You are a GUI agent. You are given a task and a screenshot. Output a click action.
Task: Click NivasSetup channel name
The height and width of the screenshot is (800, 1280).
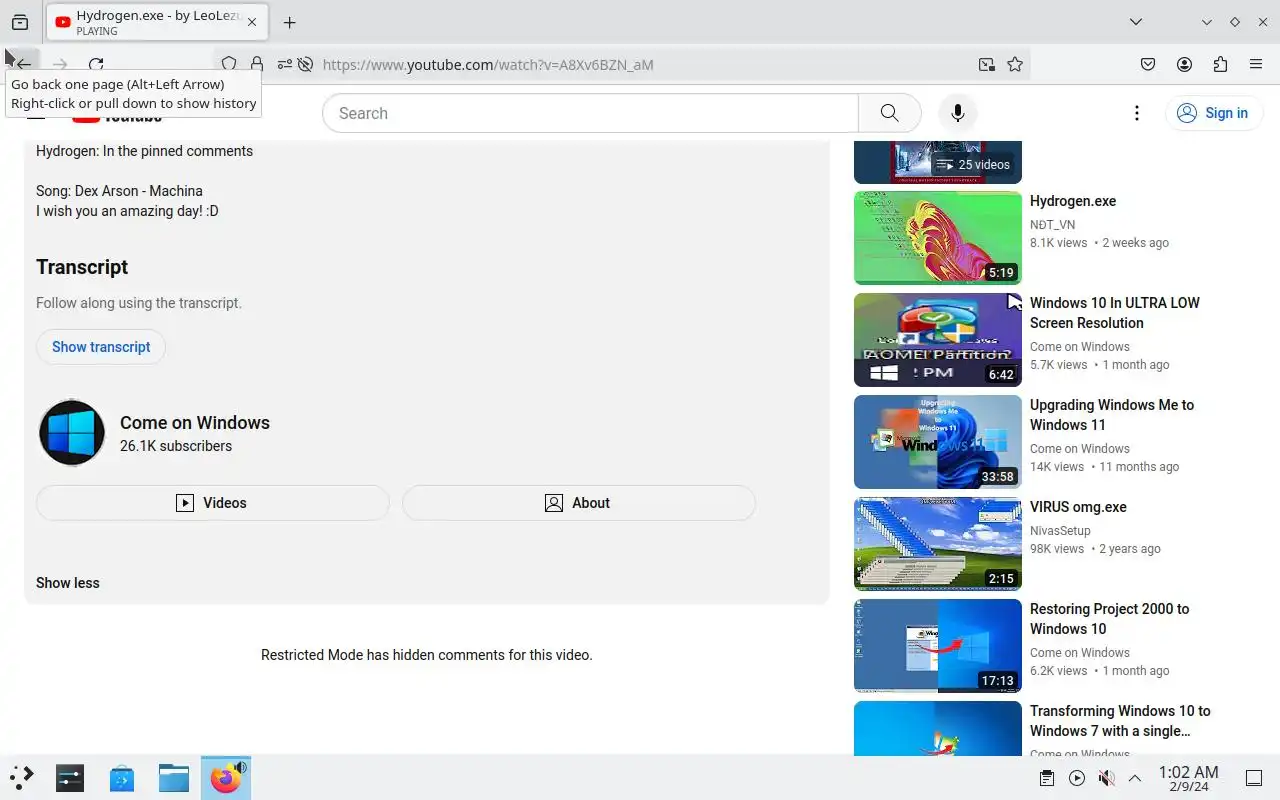click(1060, 531)
